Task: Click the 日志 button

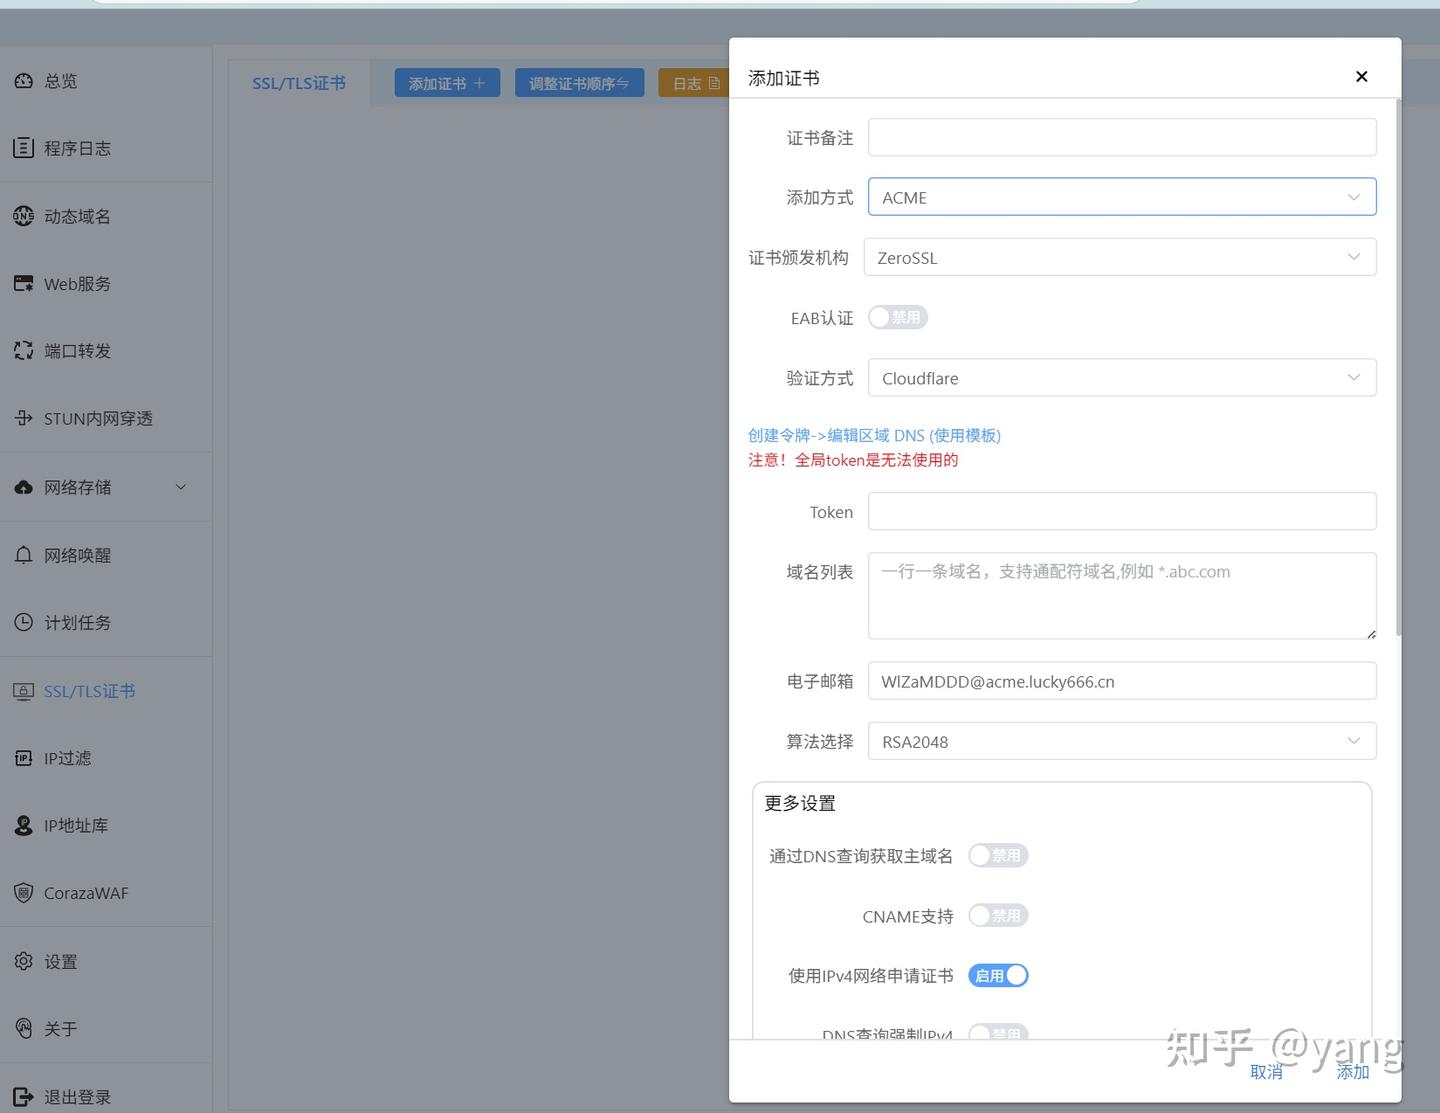Action: (x=694, y=83)
